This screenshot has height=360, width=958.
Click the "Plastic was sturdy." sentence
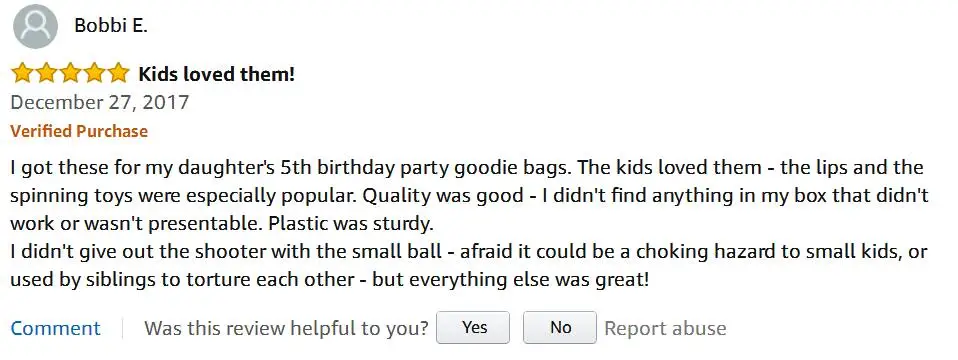[x=351, y=224]
